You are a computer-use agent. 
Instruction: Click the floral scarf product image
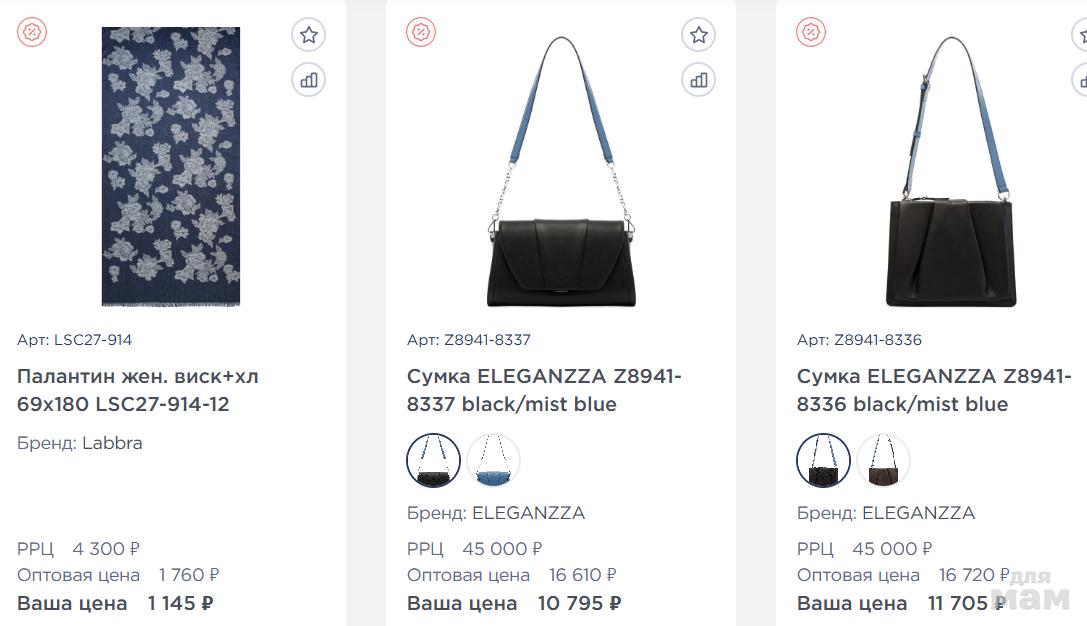171,166
